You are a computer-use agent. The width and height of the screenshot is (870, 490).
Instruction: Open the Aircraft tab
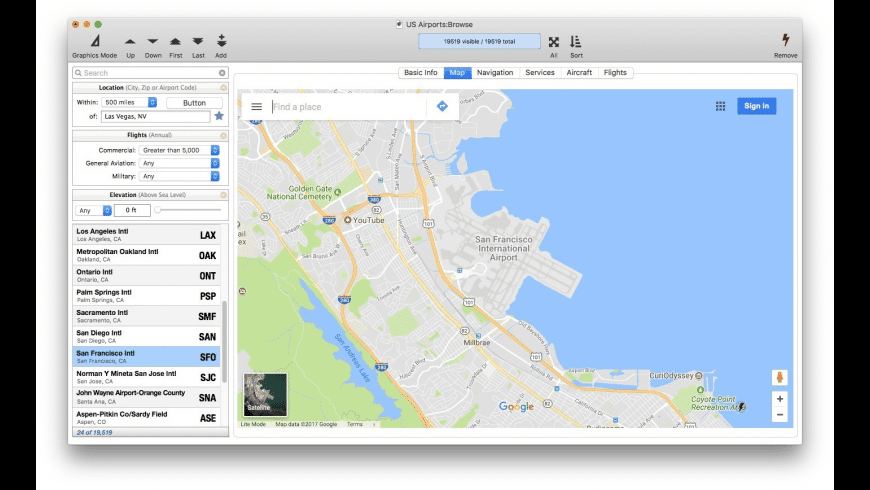(x=579, y=73)
